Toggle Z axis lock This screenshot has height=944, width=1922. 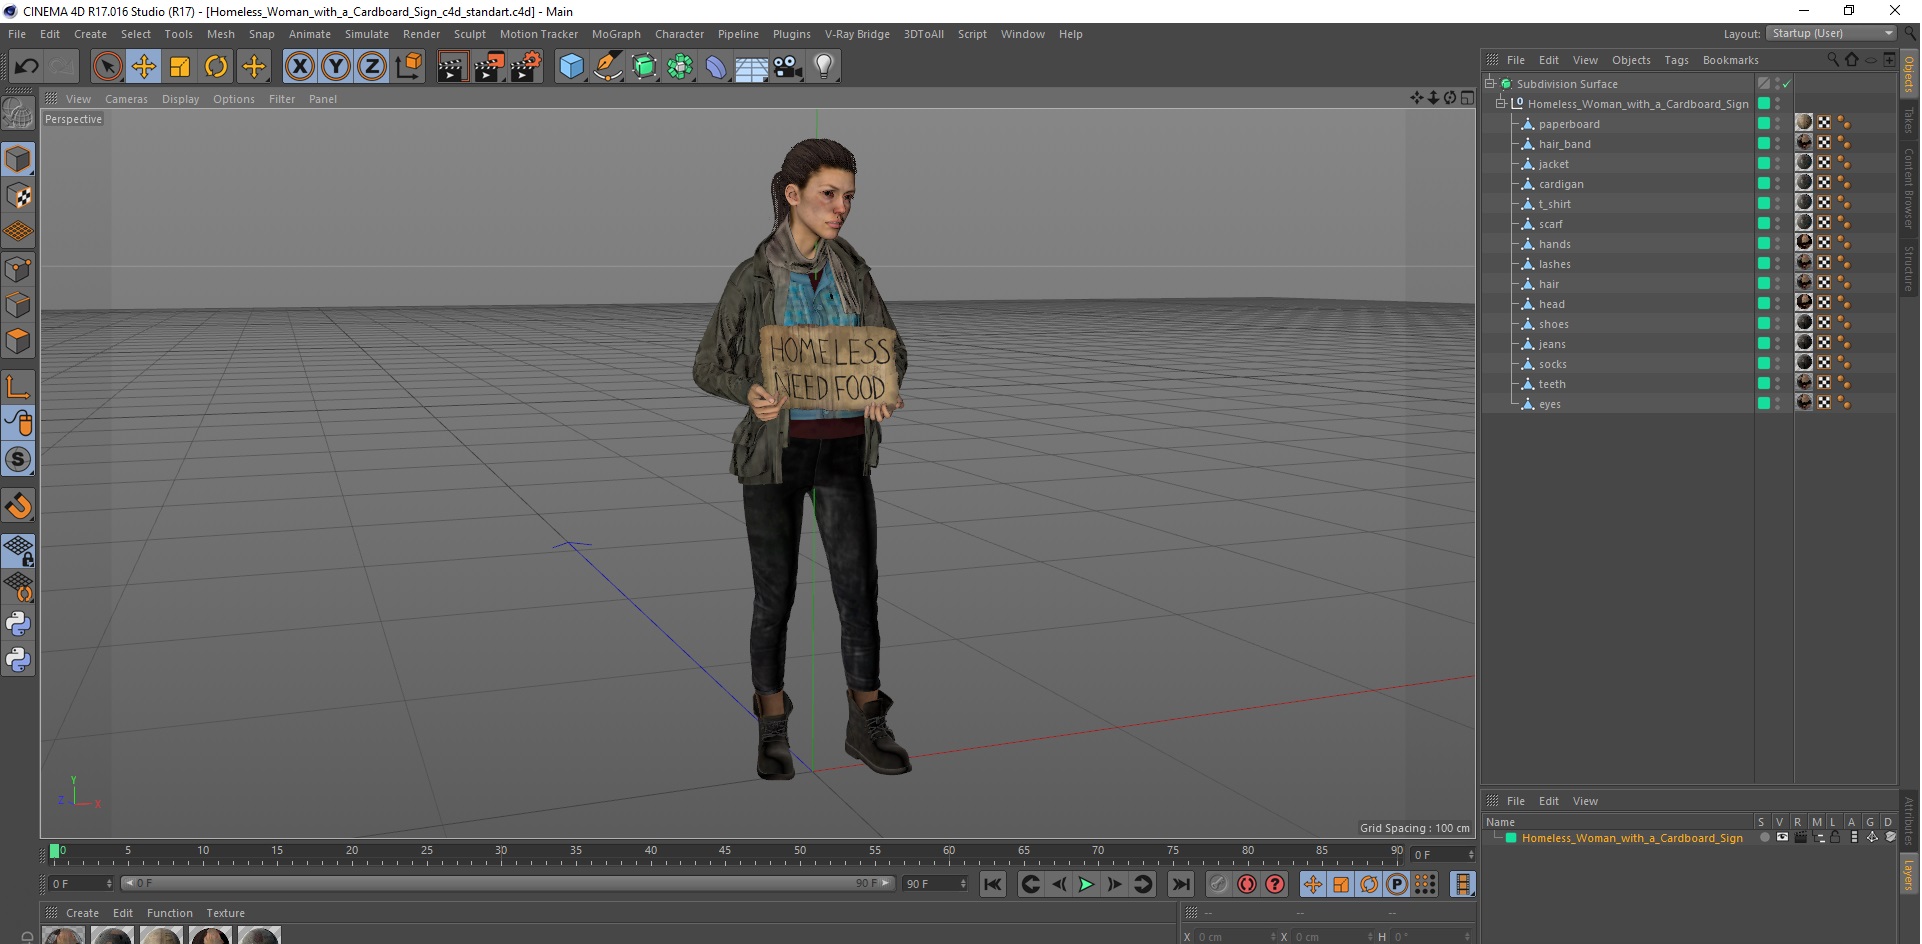[372, 67]
